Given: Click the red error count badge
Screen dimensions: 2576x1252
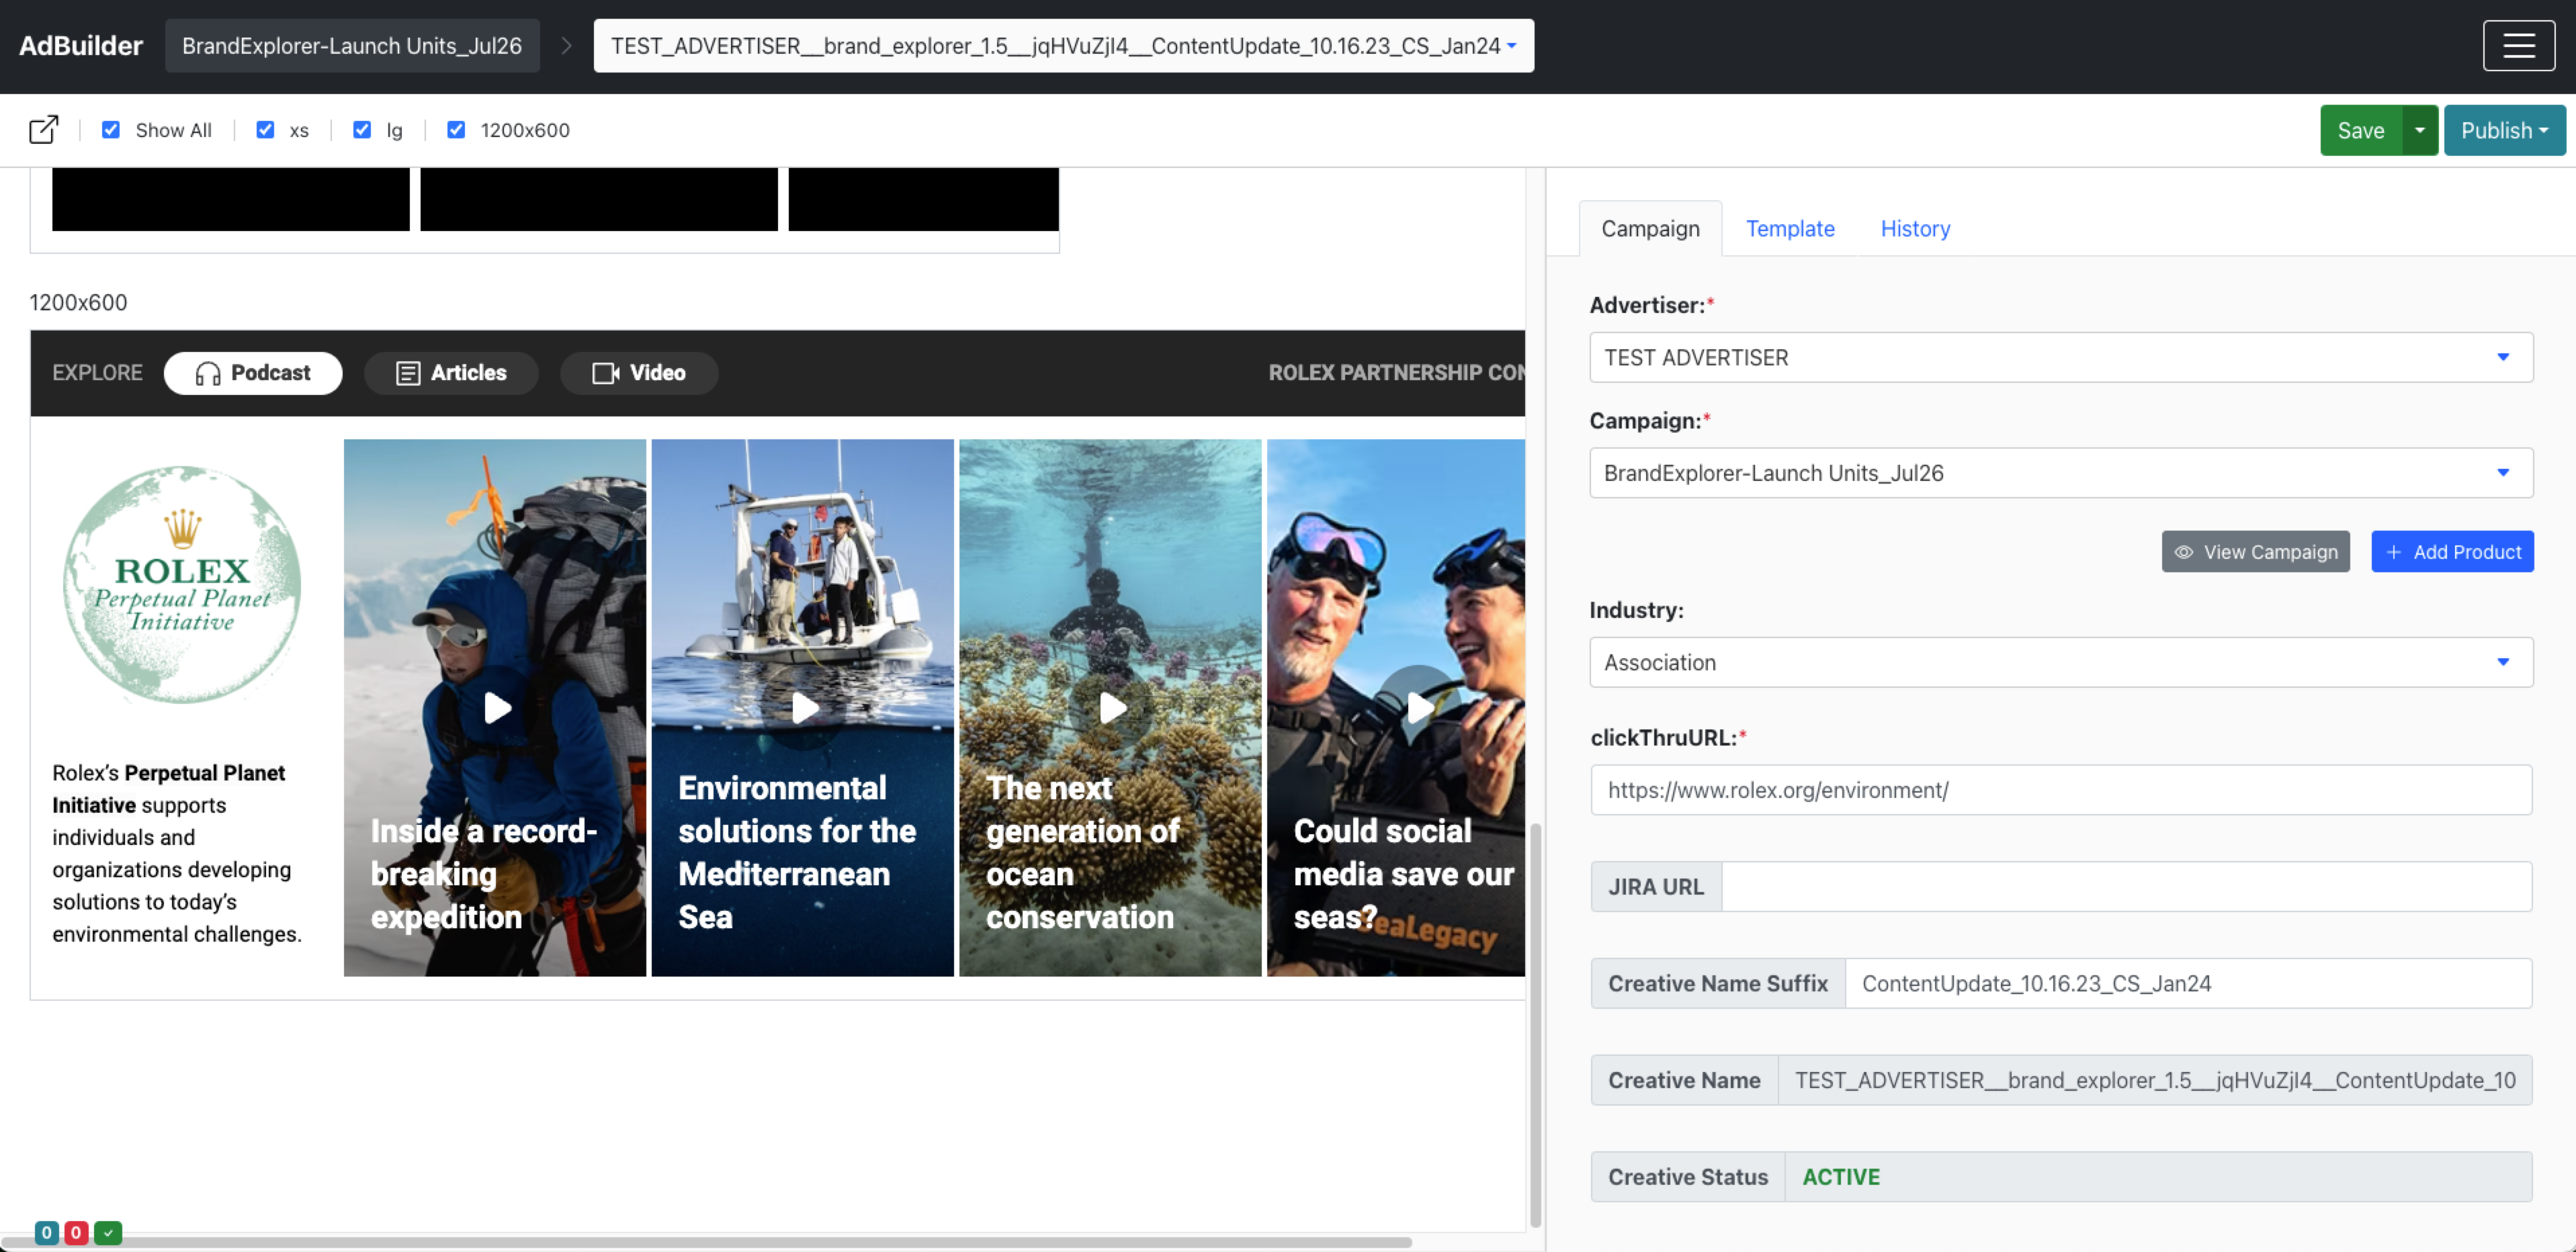Looking at the screenshot, I should [76, 1233].
